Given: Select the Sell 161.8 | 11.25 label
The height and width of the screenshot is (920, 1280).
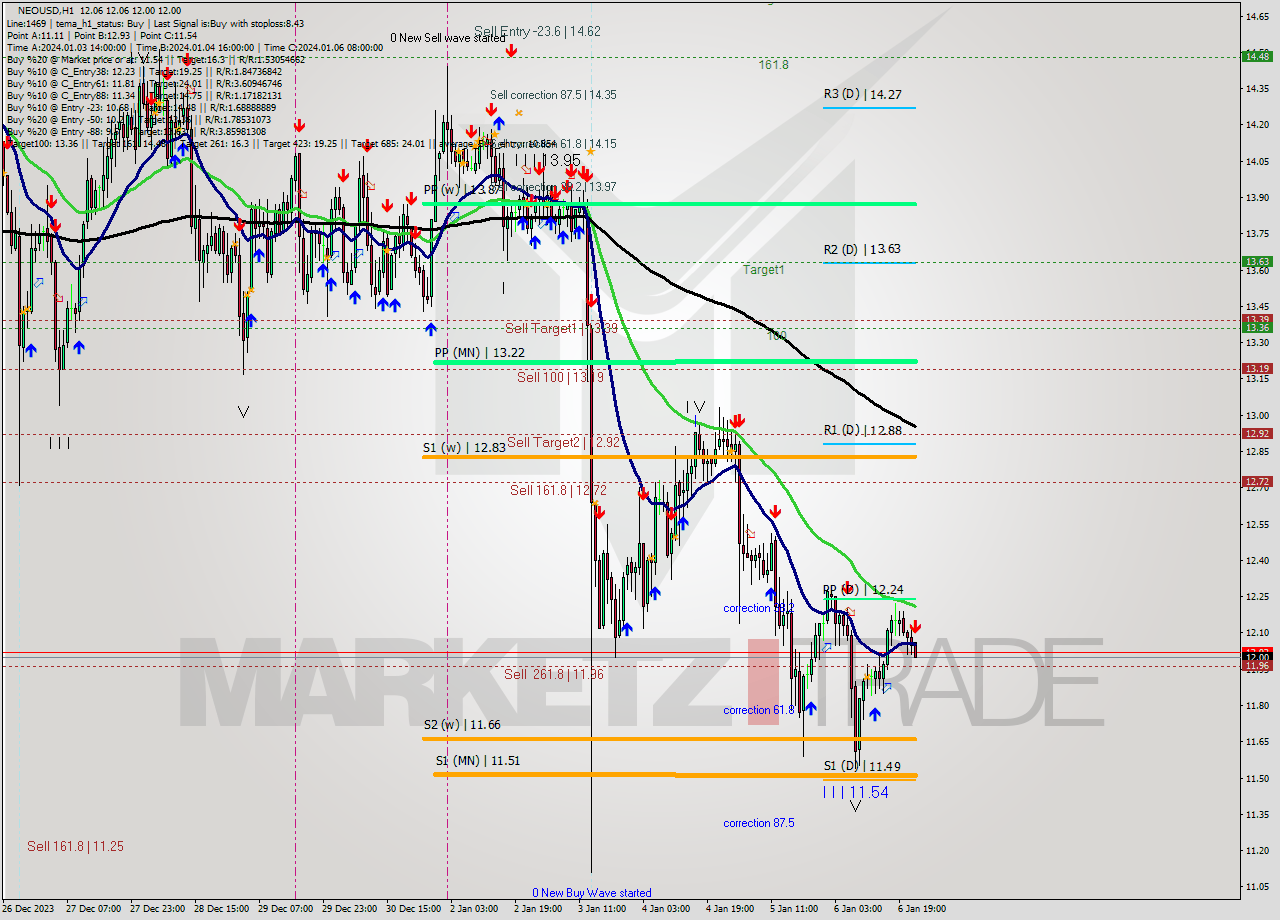Looking at the screenshot, I should pos(76,846).
